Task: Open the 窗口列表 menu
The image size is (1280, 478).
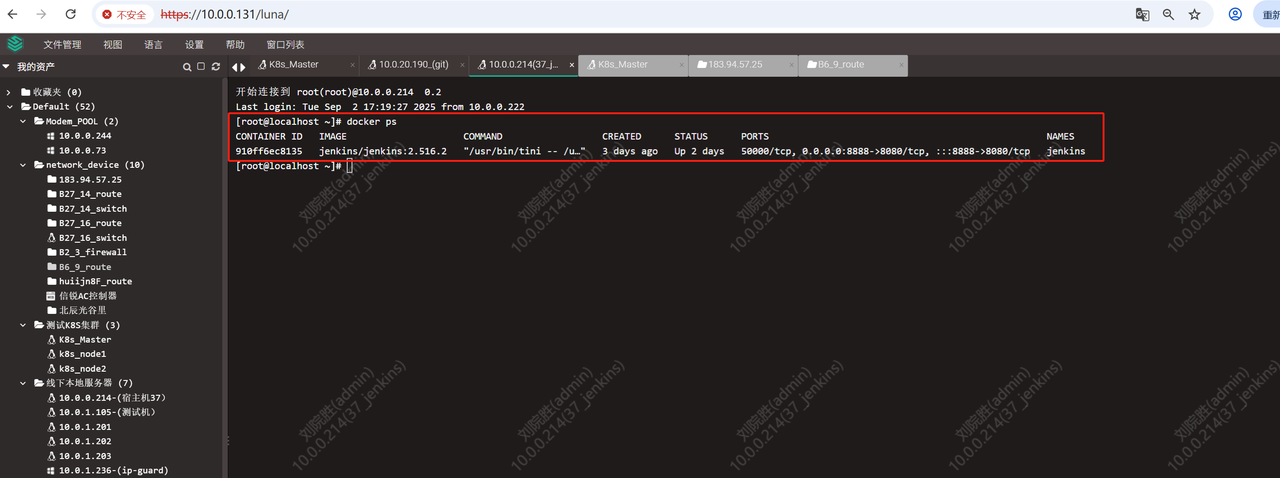Action: click(285, 45)
